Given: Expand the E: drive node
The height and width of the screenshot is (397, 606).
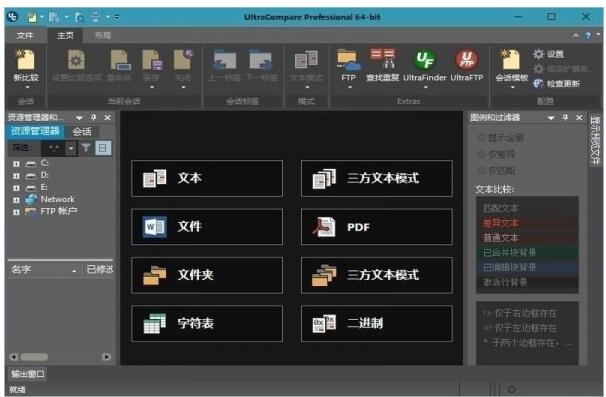Looking at the screenshot, I should 16,188.
